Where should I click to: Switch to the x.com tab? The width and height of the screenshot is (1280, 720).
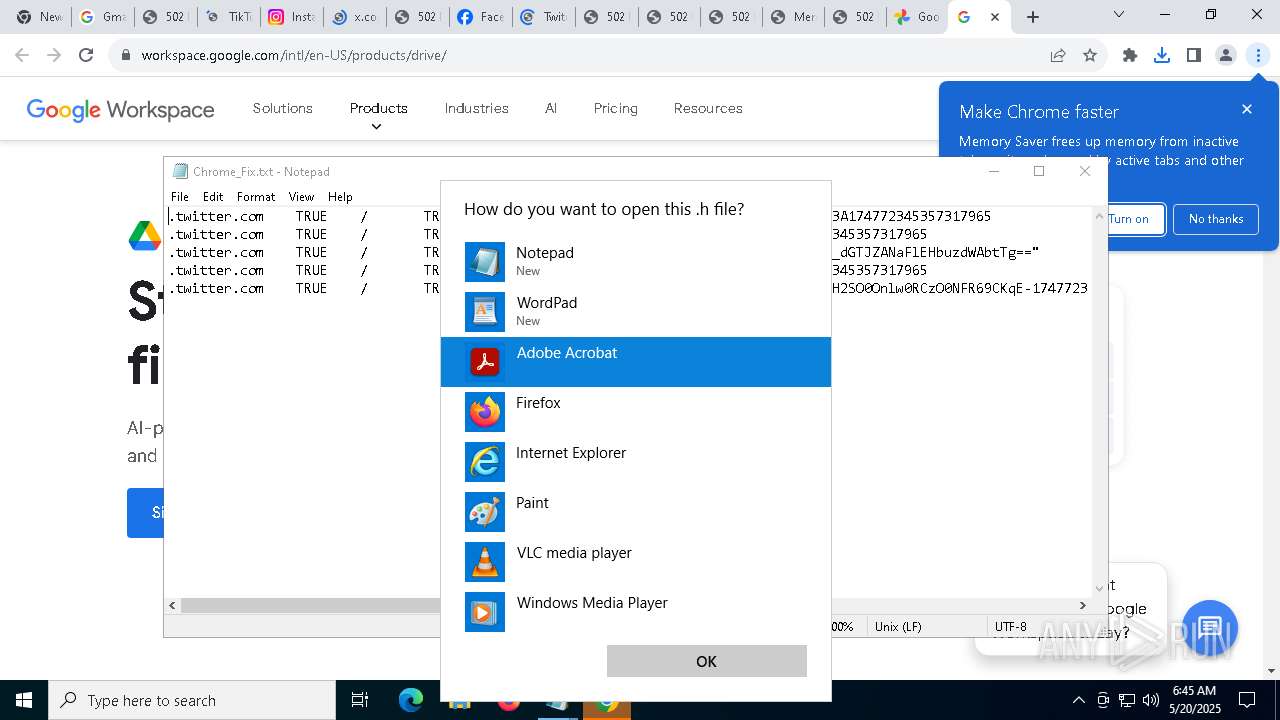(x=354, y=17)
